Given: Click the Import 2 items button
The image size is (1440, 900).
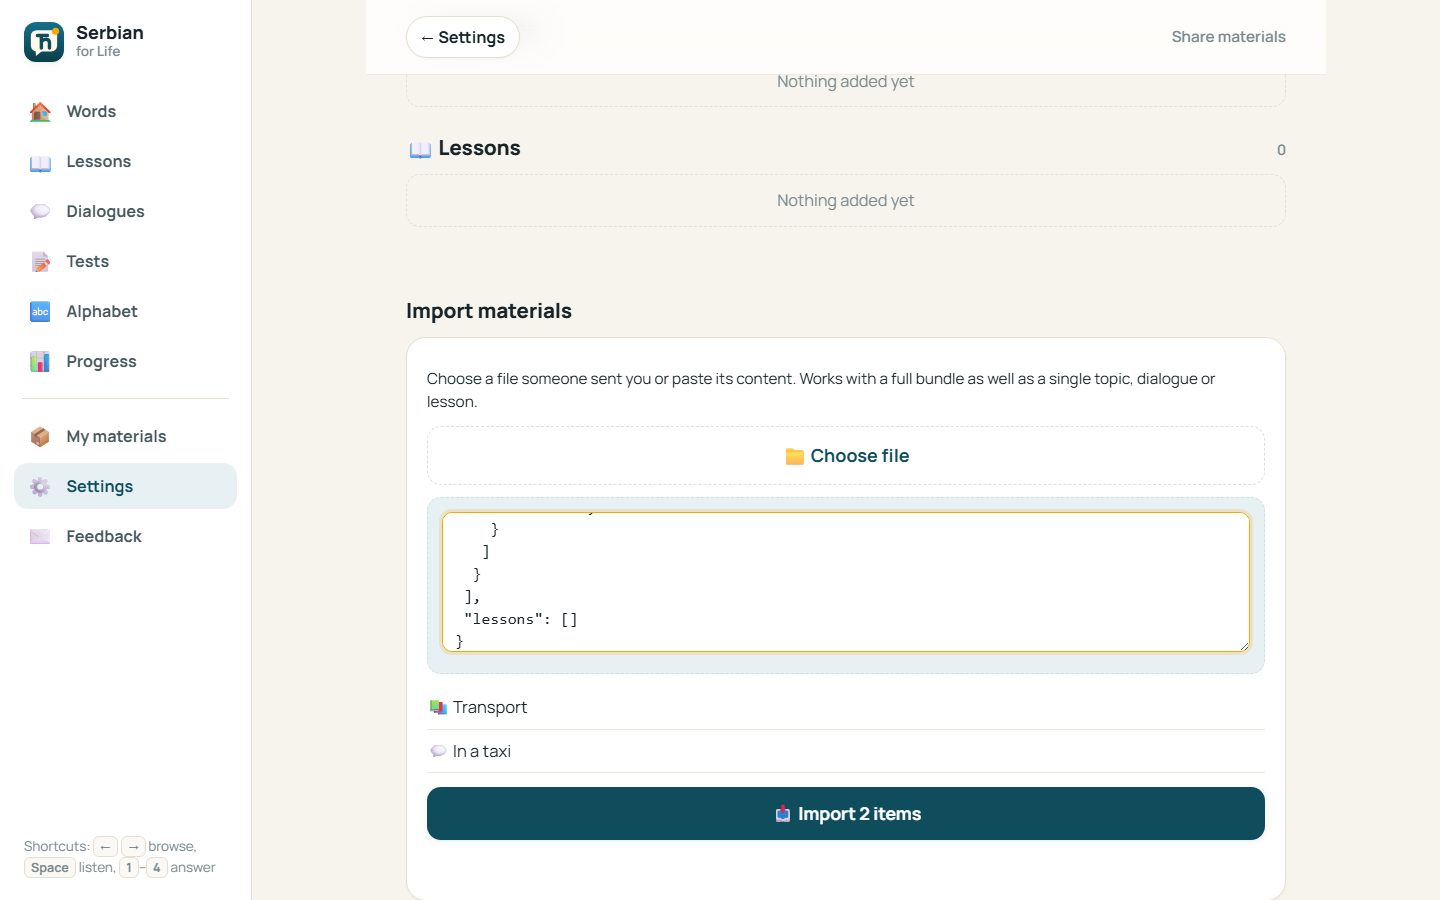Looking at the screenshot, I should coord(846,814).
